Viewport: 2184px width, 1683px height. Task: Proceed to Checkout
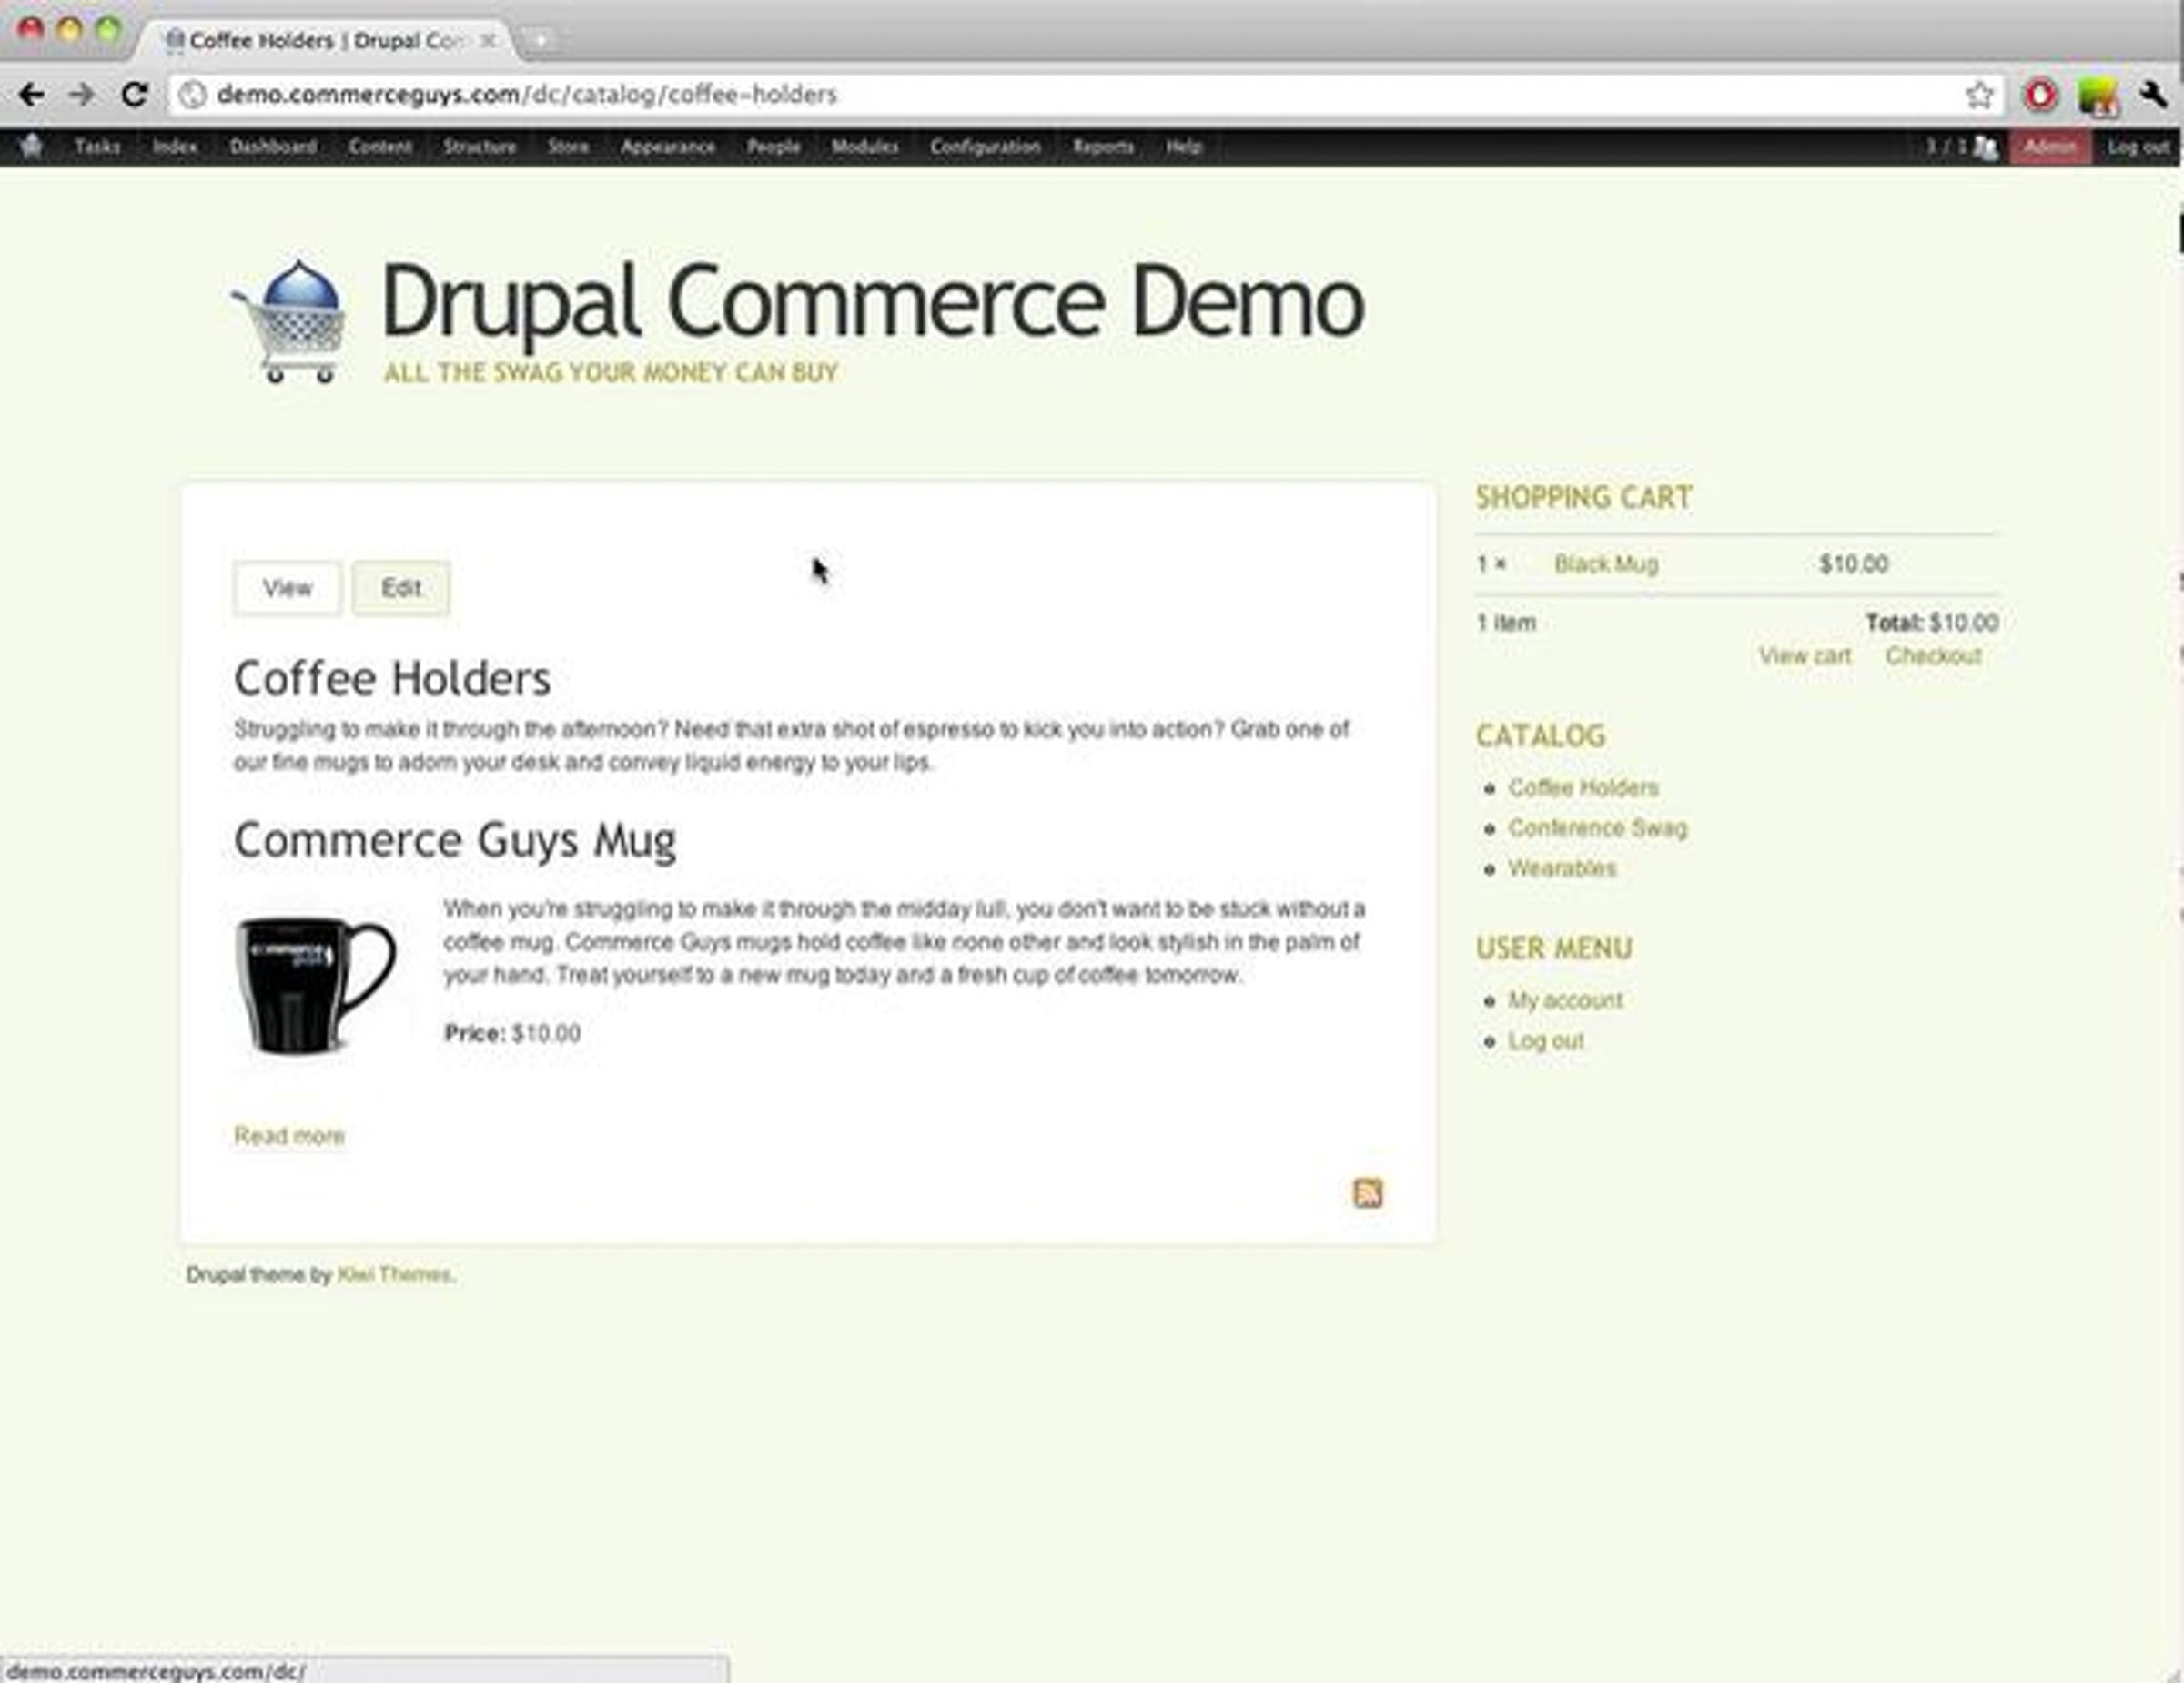coord(1933,656)
